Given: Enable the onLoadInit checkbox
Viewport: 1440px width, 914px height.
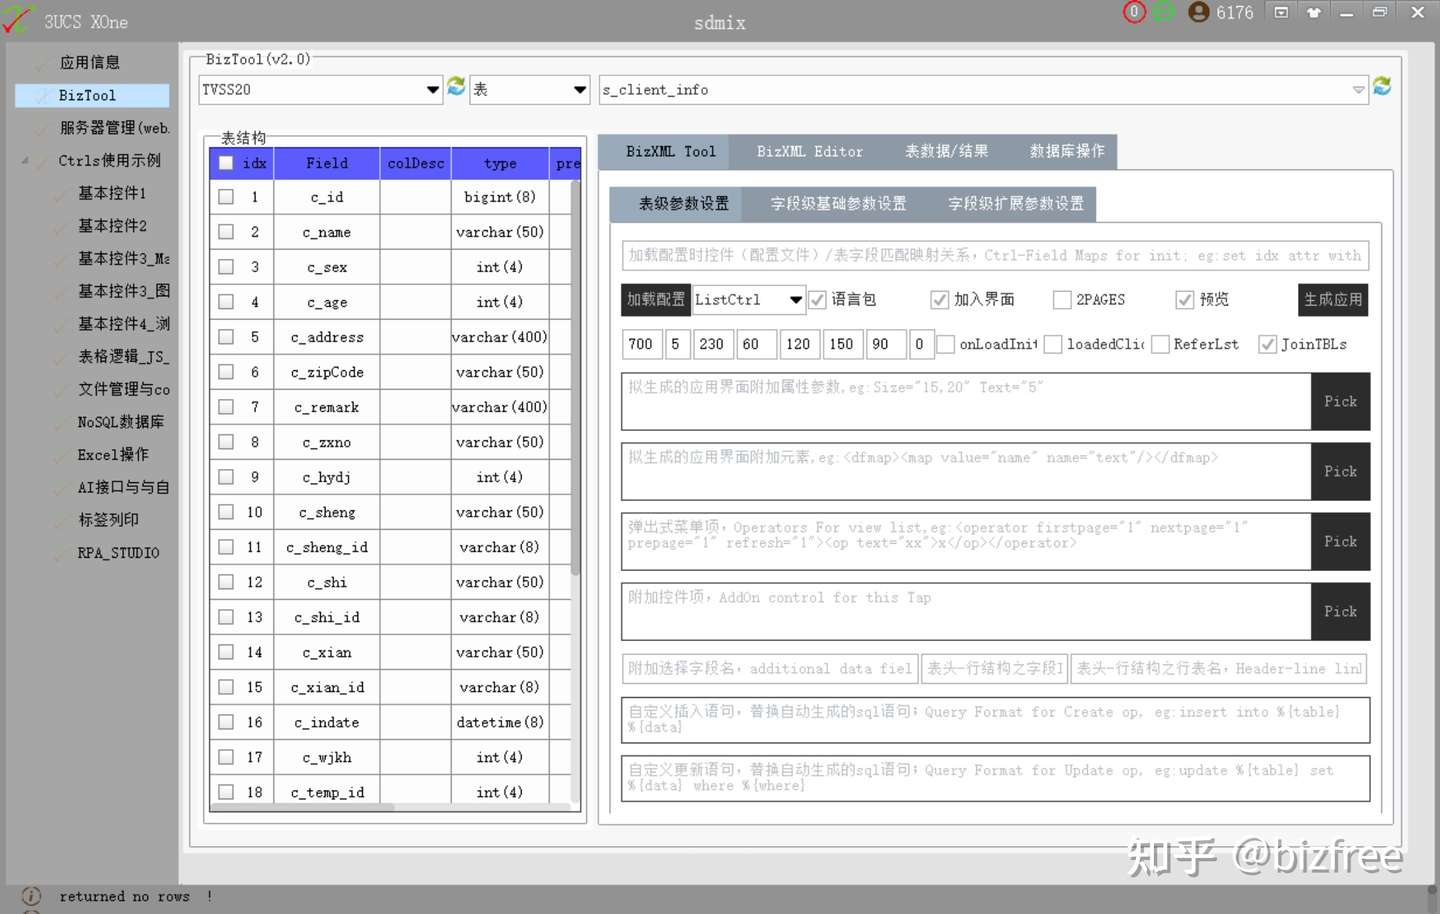Looking at the screenshot, I should [946, 344].
